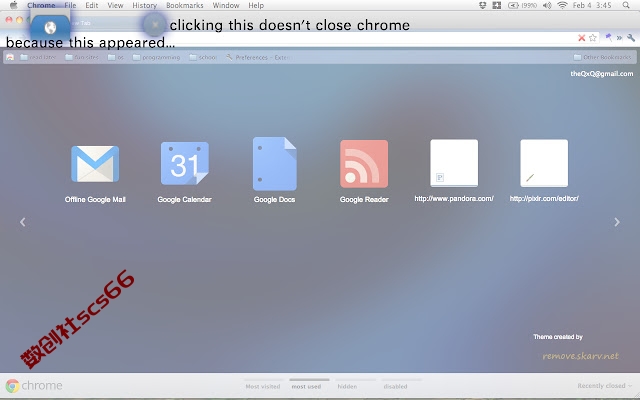Click the red stop loading X icon
This screenshot has width=640, height=400.
click(582, 38)
